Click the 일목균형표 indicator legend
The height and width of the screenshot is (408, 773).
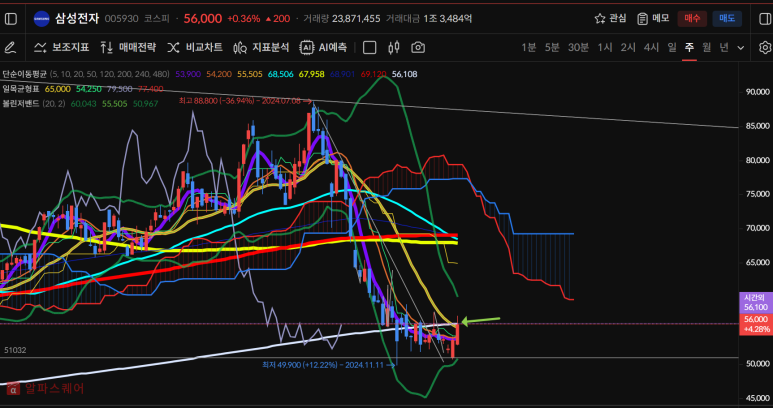[x=21, y=89]
